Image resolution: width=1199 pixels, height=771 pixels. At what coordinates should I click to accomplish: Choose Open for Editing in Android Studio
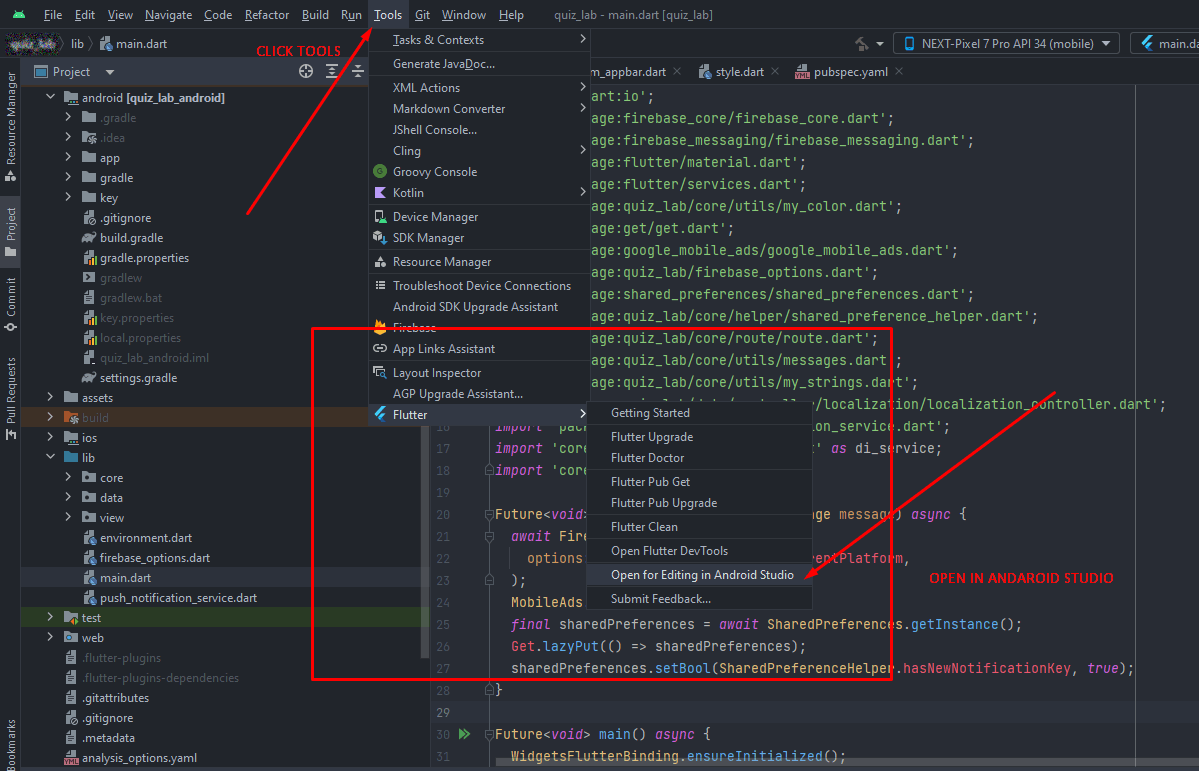click(702, 575)
